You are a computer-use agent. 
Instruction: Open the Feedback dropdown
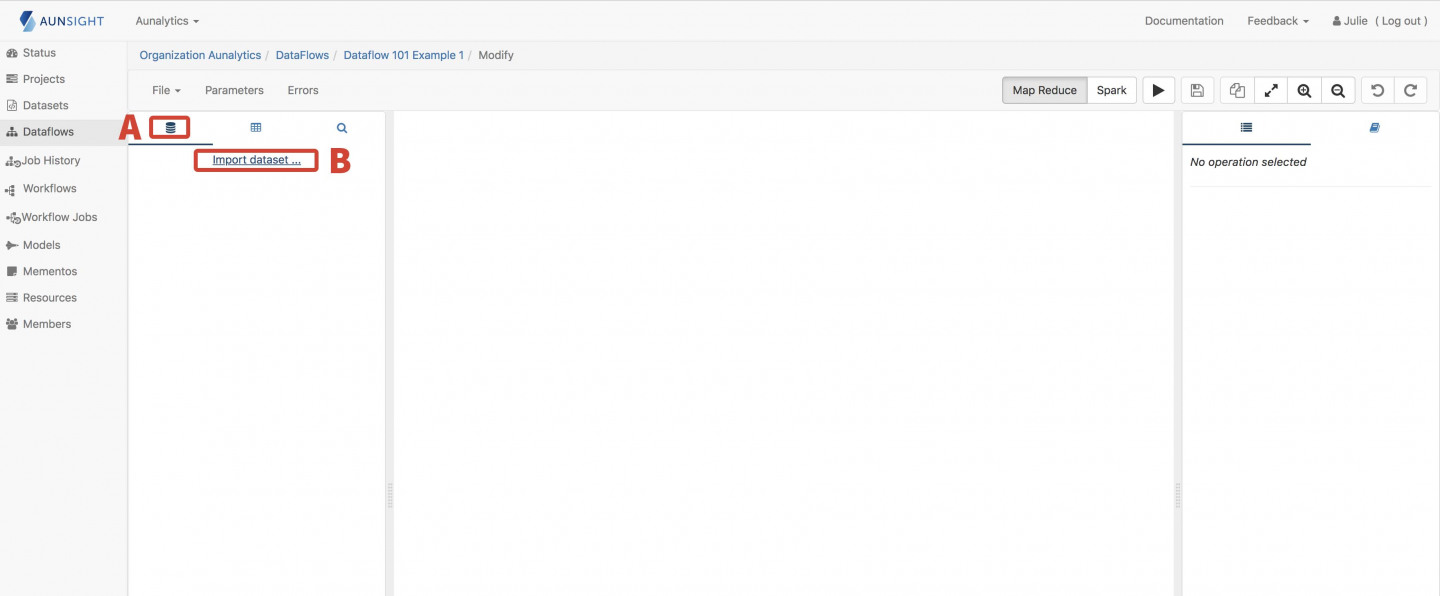click(1277, 21)
